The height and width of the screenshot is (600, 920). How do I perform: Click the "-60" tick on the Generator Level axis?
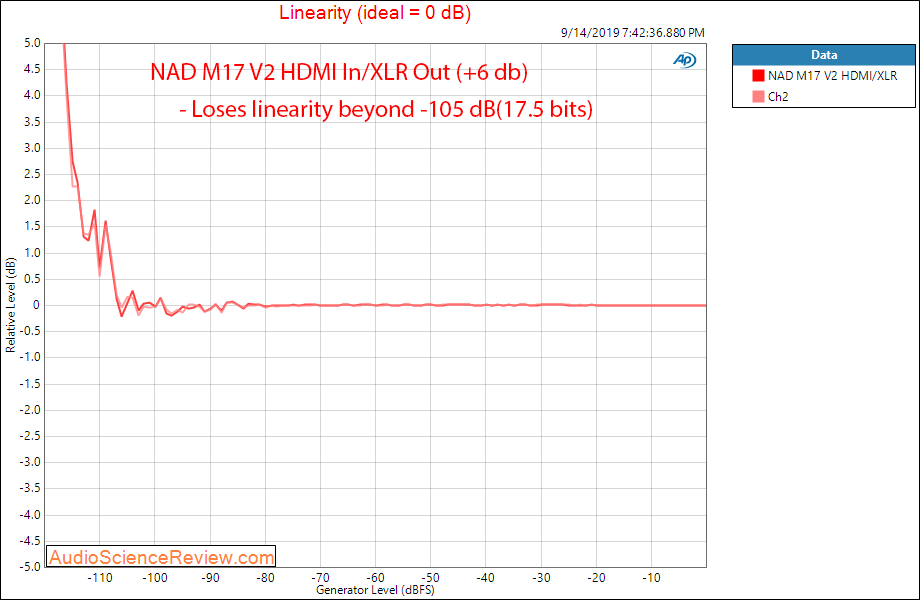(x=376, y=578)
